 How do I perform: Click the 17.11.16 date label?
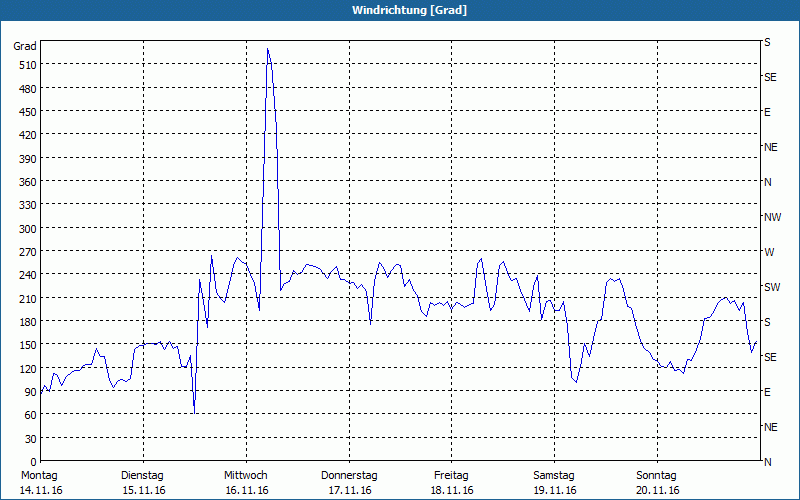point(349,490)
